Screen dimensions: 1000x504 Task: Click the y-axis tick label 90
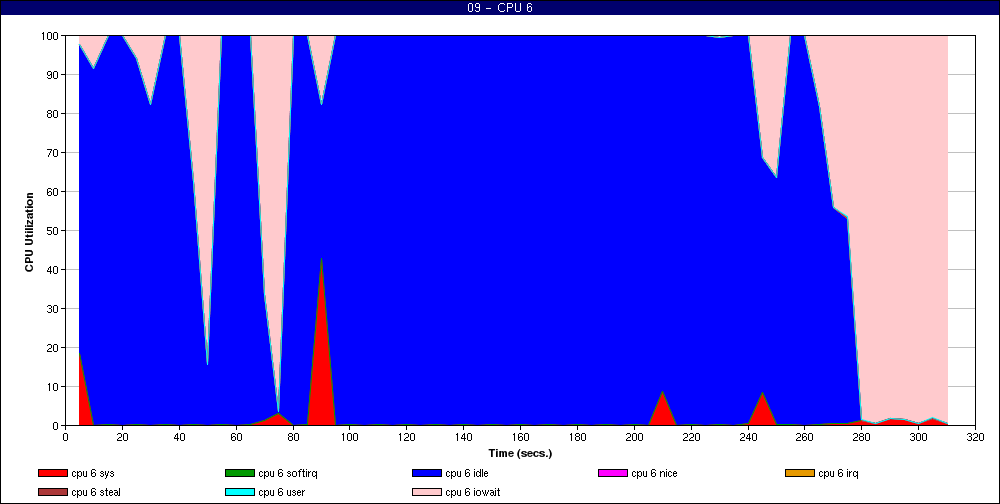point(54,75)
